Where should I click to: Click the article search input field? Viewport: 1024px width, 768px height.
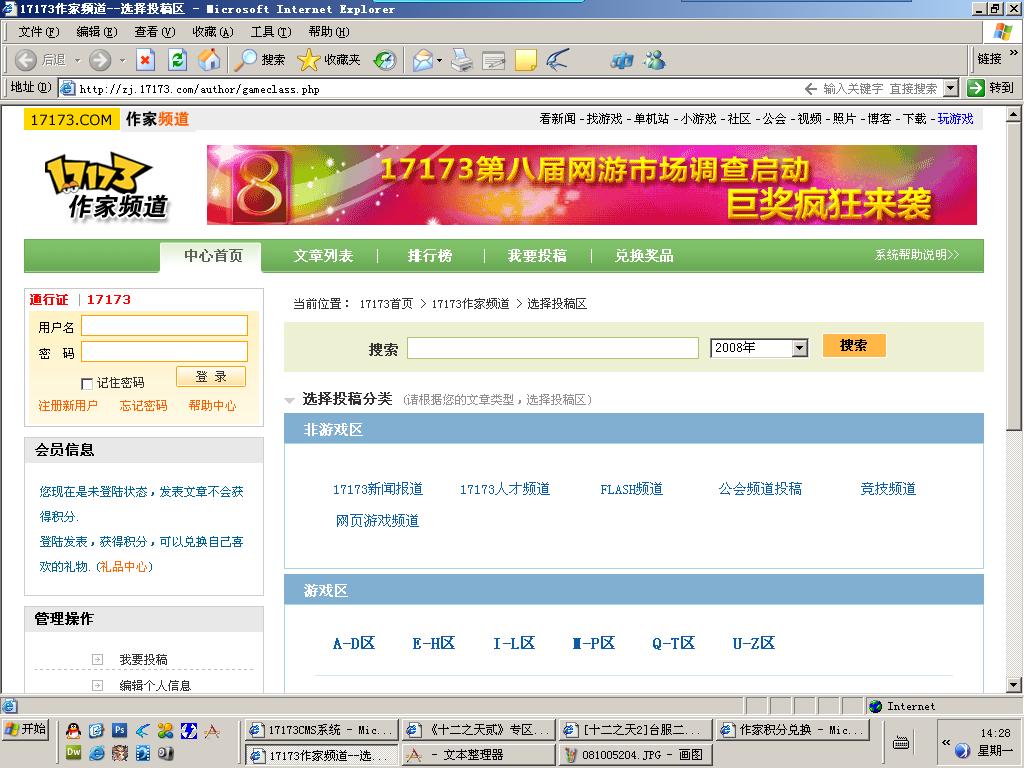[552, 348]
